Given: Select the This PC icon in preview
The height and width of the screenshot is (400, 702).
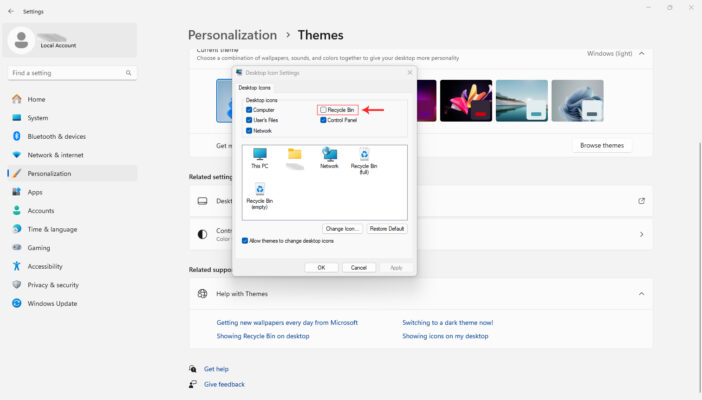Looking at the screenshot, I should [x=259, y=155].
